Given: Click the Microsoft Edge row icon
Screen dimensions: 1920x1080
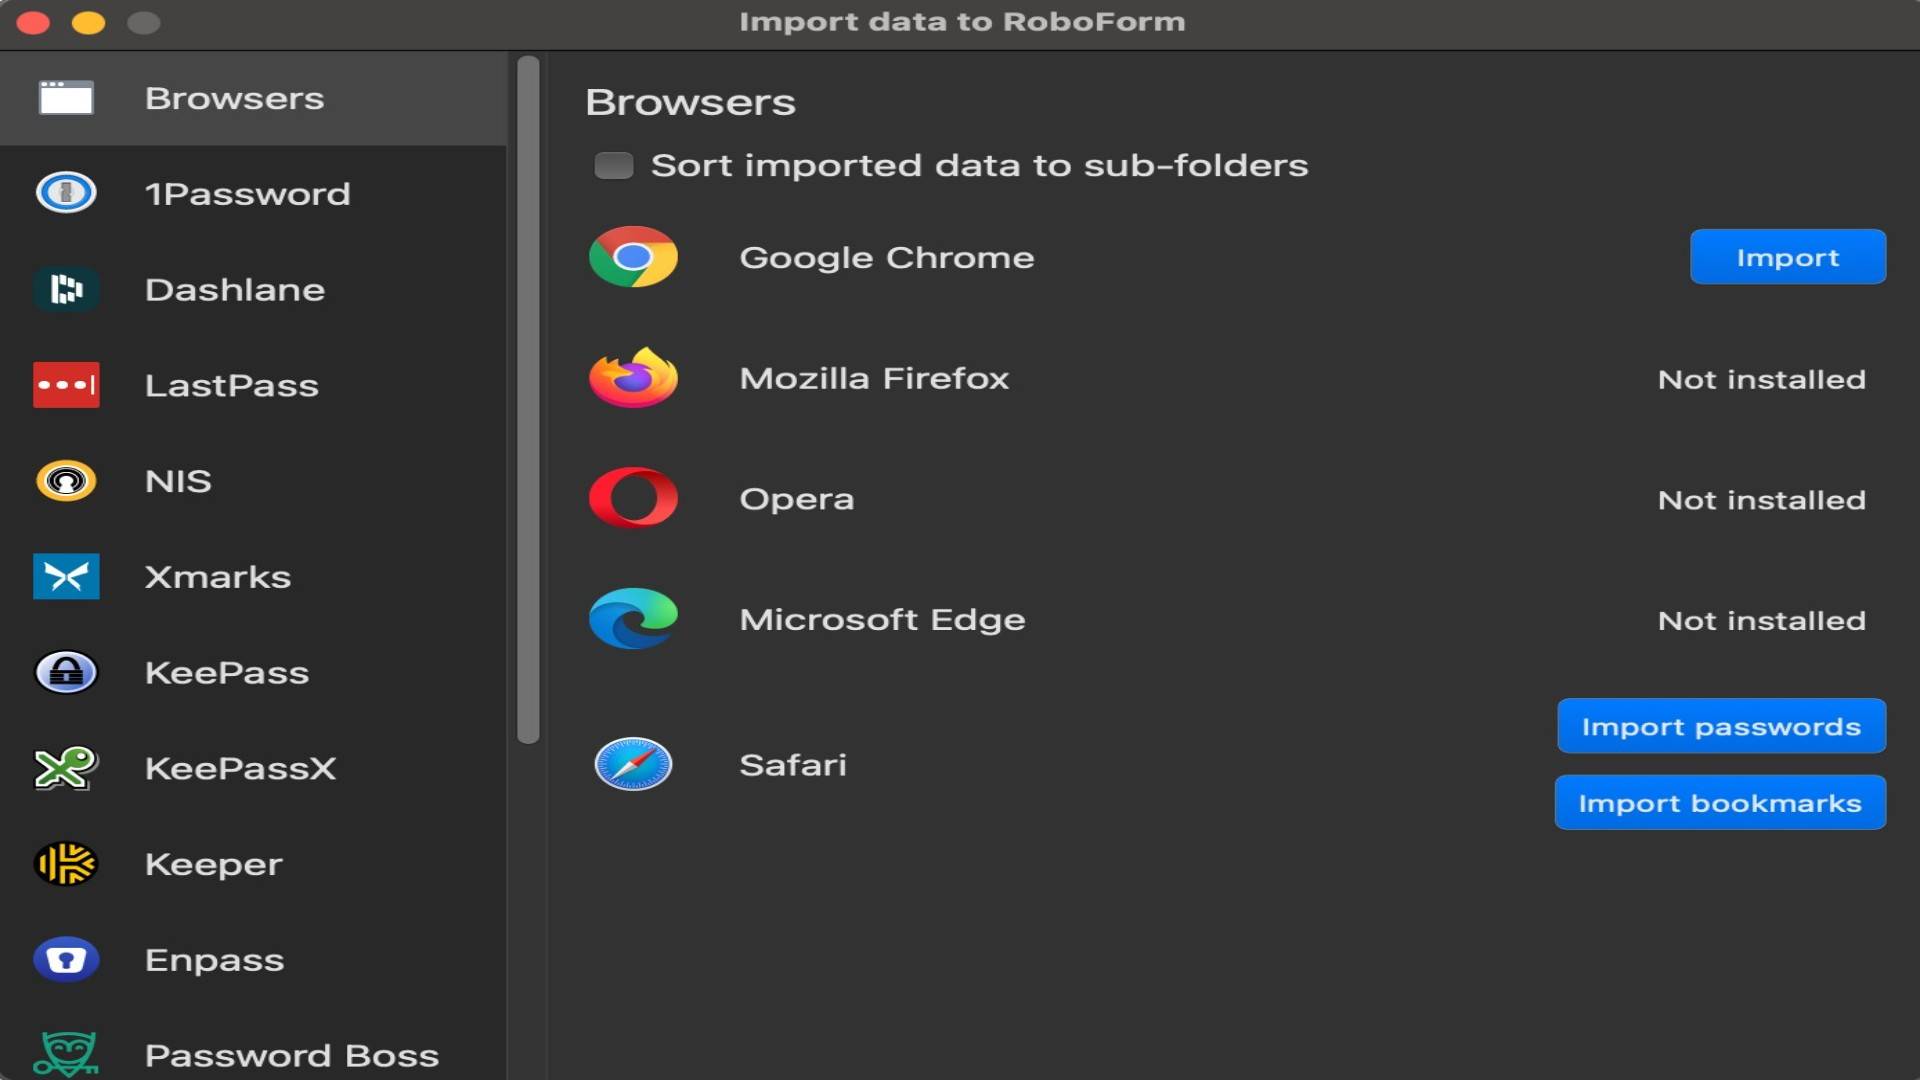Looking at the screenshot, I should coord(633,619).
